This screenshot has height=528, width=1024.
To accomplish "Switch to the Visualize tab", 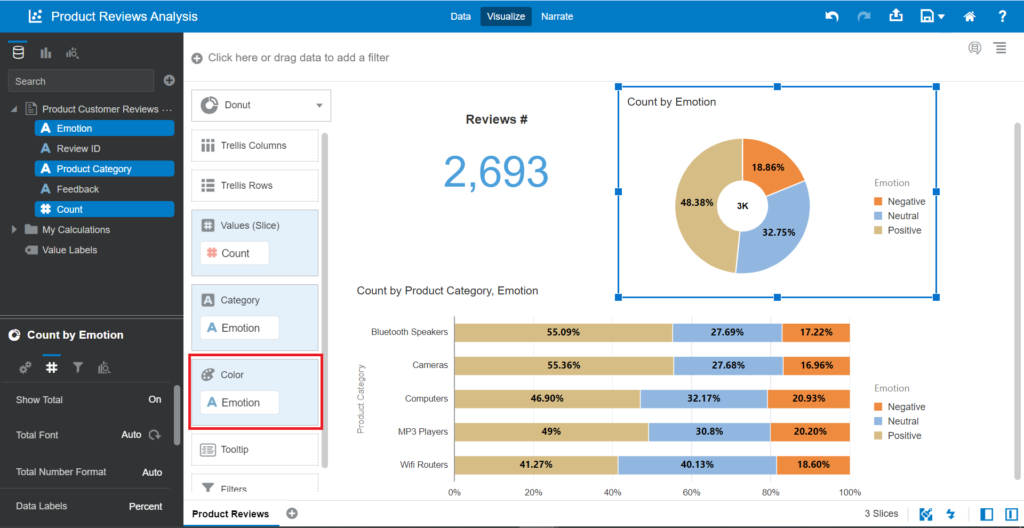I will click(506, 16).
